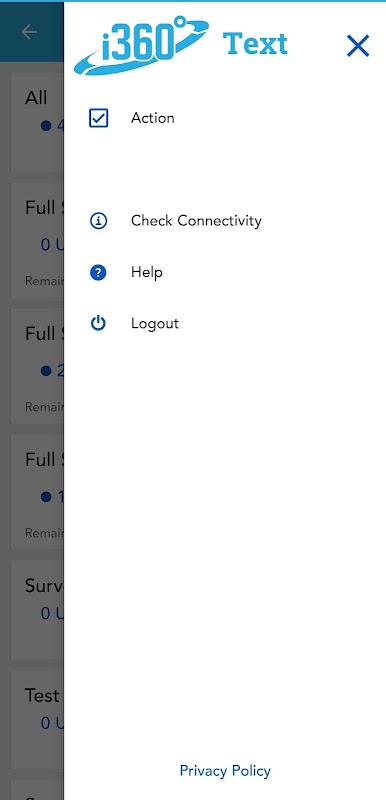Image resolution: width=386 pixels, height=800 pixels.
Task: Close the side menu with the X icon
Action: (x=357, y=46)
